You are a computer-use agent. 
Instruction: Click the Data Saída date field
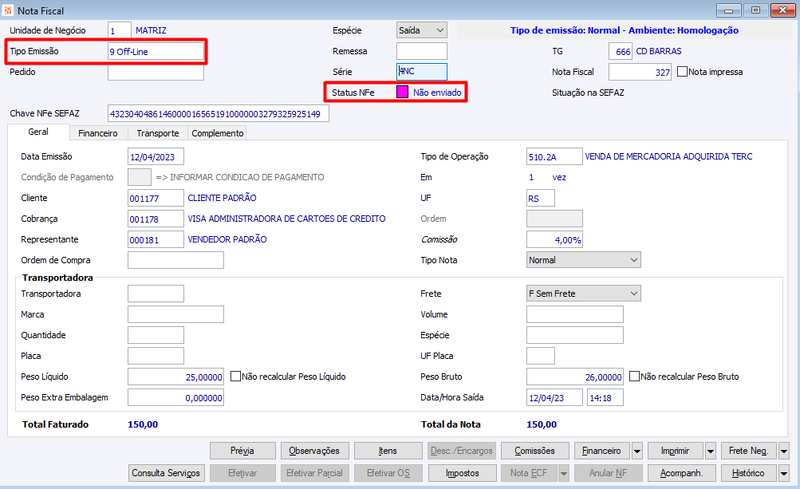point(554,397)
